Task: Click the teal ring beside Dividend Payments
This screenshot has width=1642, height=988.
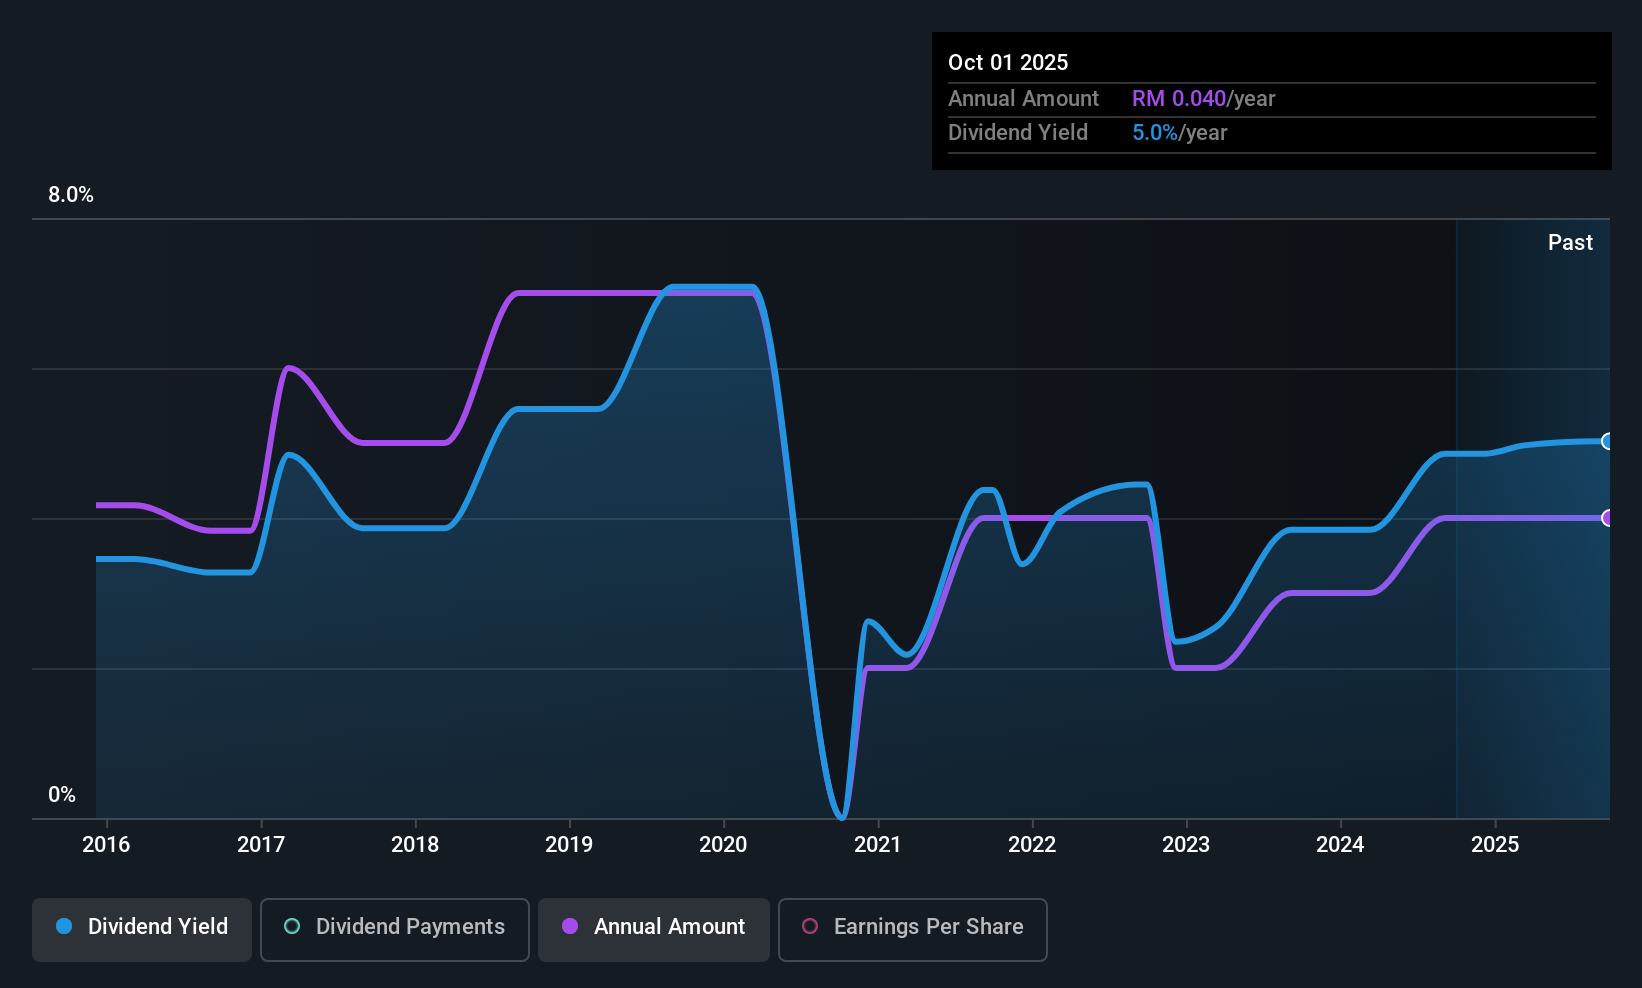Action: 292,927
